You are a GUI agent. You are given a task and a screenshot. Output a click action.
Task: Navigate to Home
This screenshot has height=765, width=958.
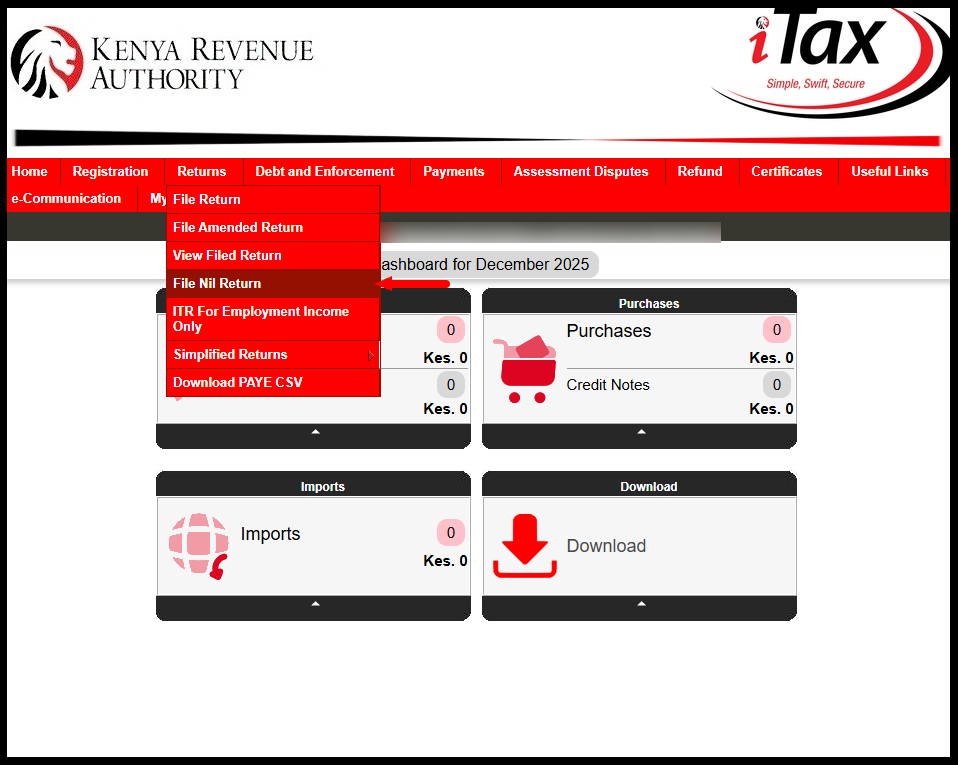29,171
